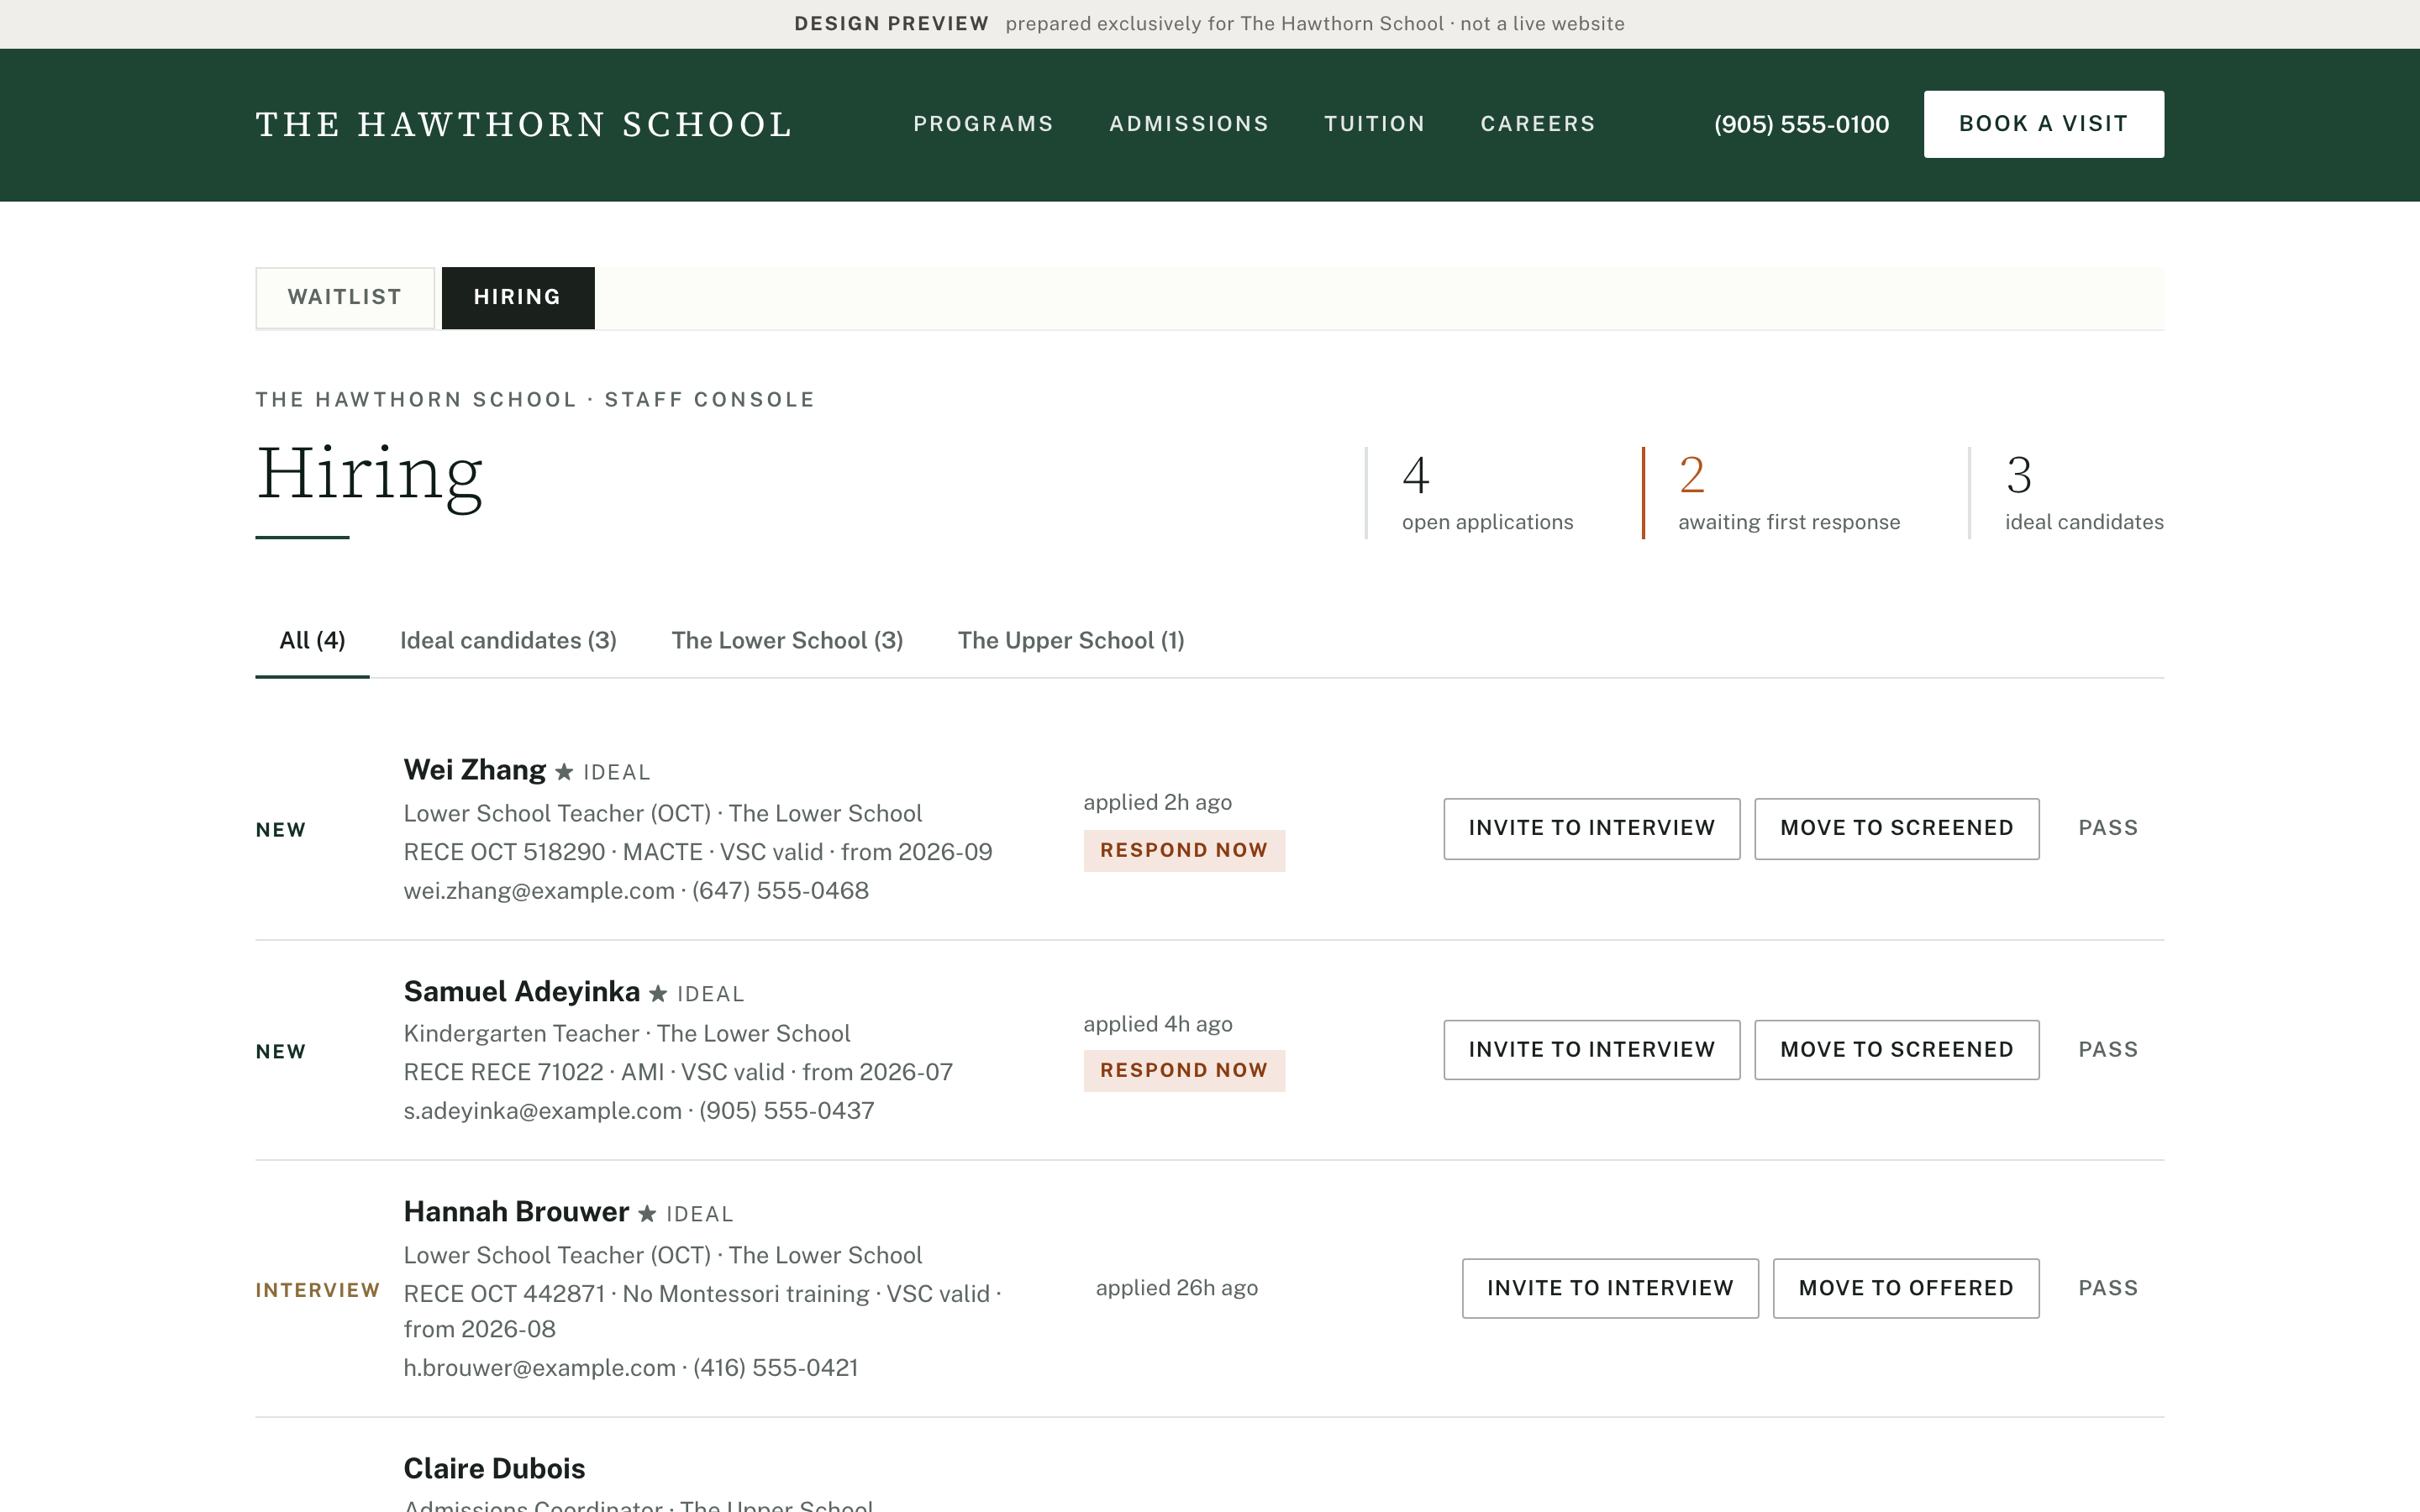Click the star icon beside Hannah Brouwer
Viewport: 2420px width, 1512px height.
pos(647,1213)
